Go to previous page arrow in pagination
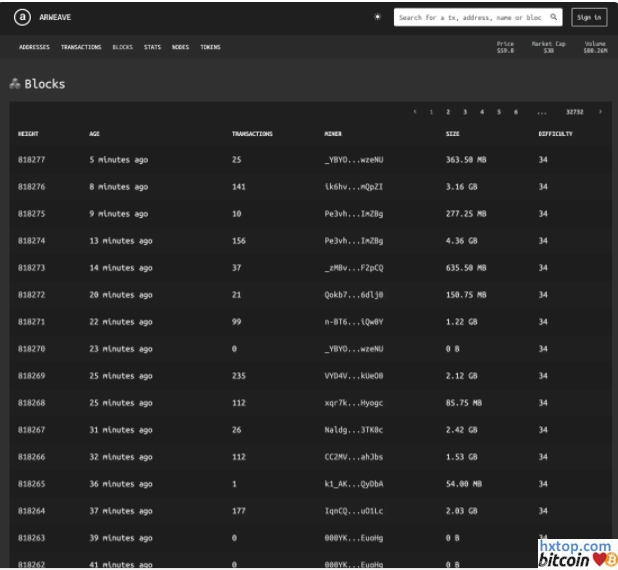This screenshot has width=618, height=570. (415, 112)
